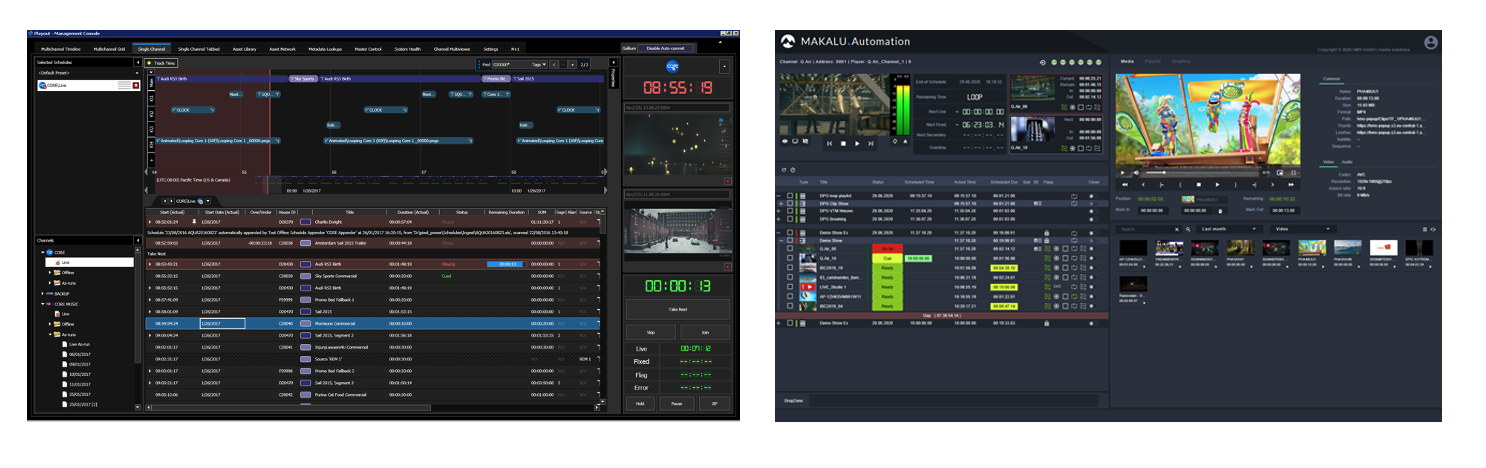
Task: Click the Title column header in schedule grid
Action: (x=350, y=211)
